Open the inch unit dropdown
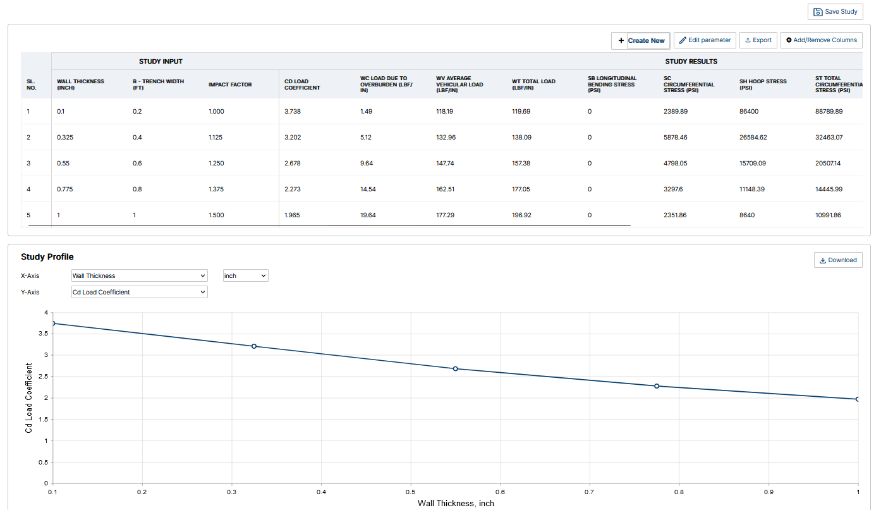 pos(246,276)
